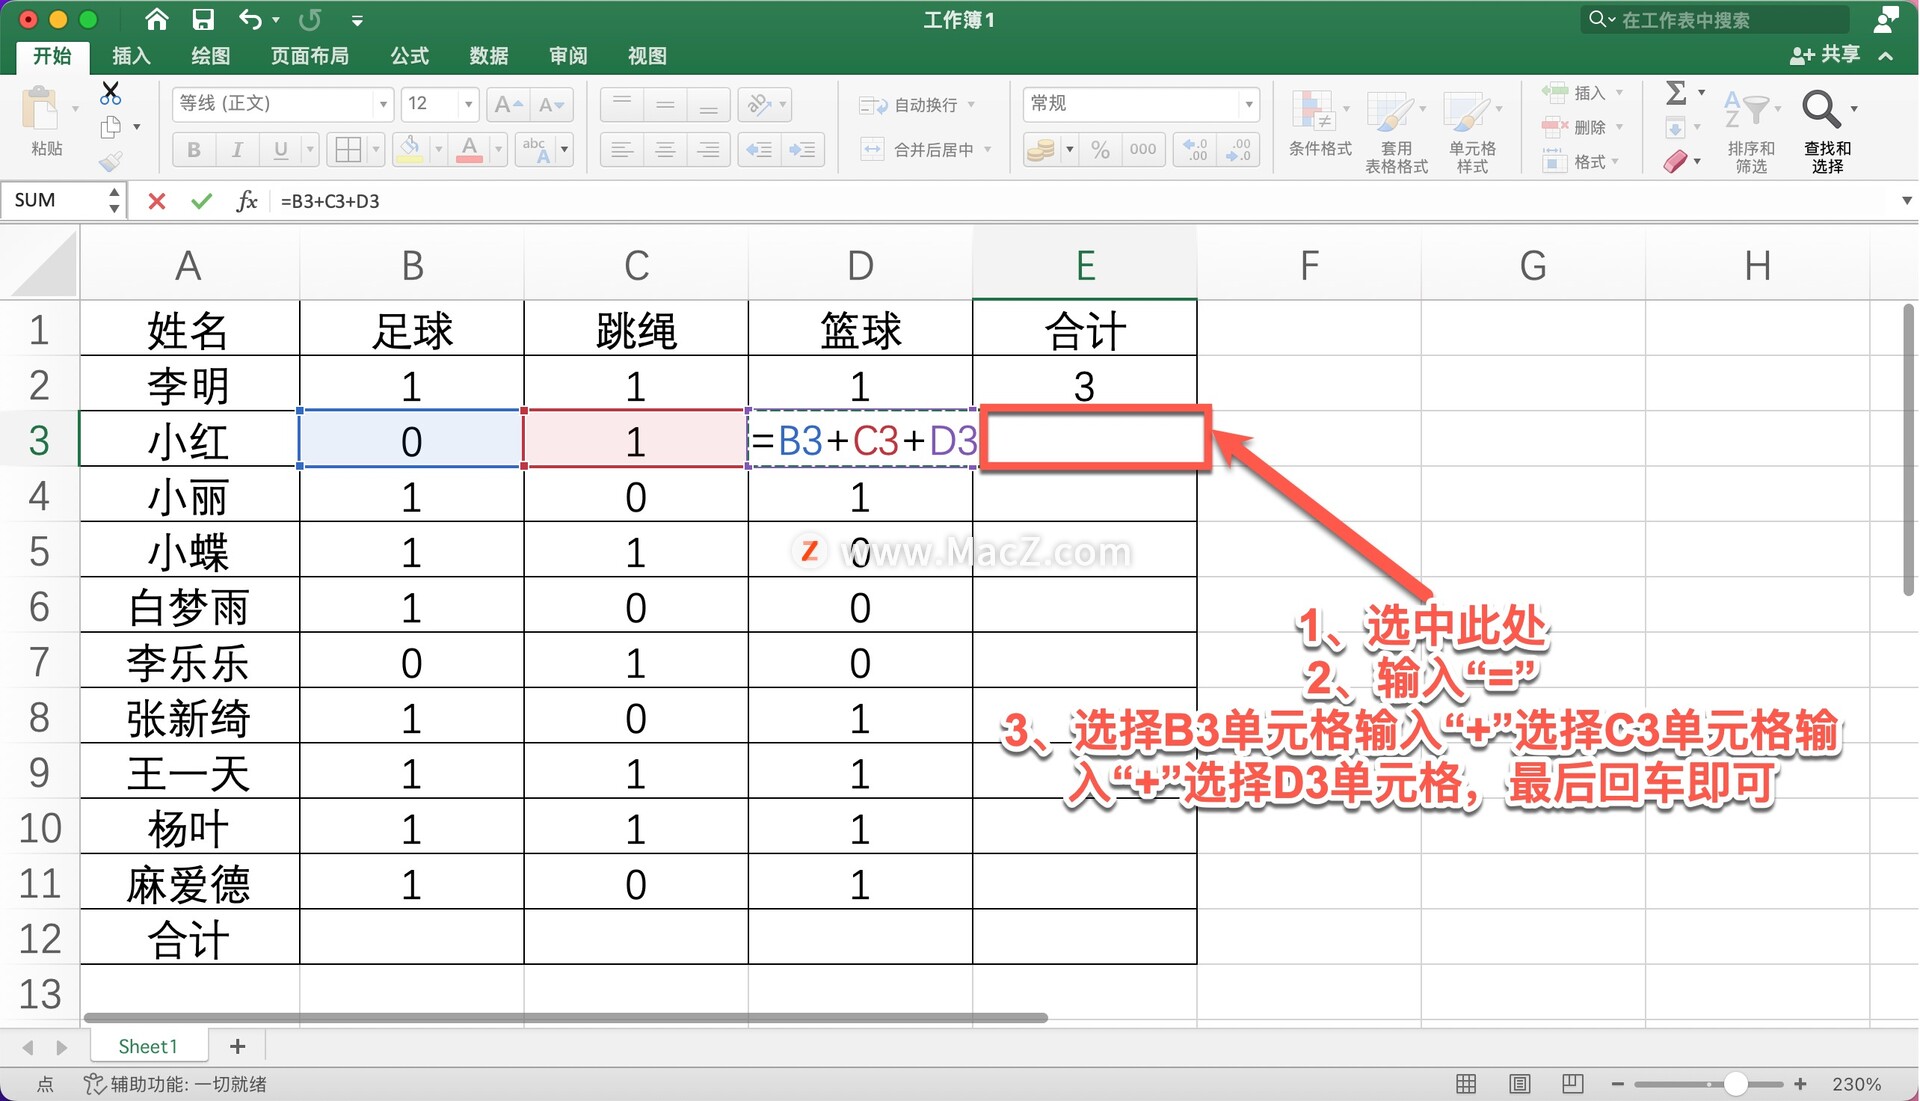This screenshot has width=1920, height=1101.
Task: Copy selection with the copy icon
Action: point(111,127)
